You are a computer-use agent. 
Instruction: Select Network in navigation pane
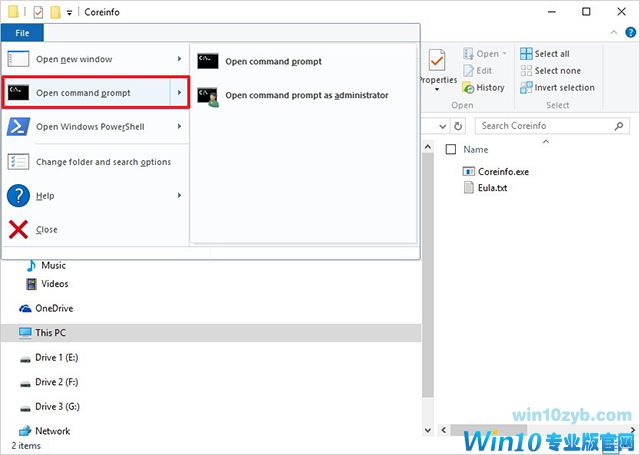point(44,431)
